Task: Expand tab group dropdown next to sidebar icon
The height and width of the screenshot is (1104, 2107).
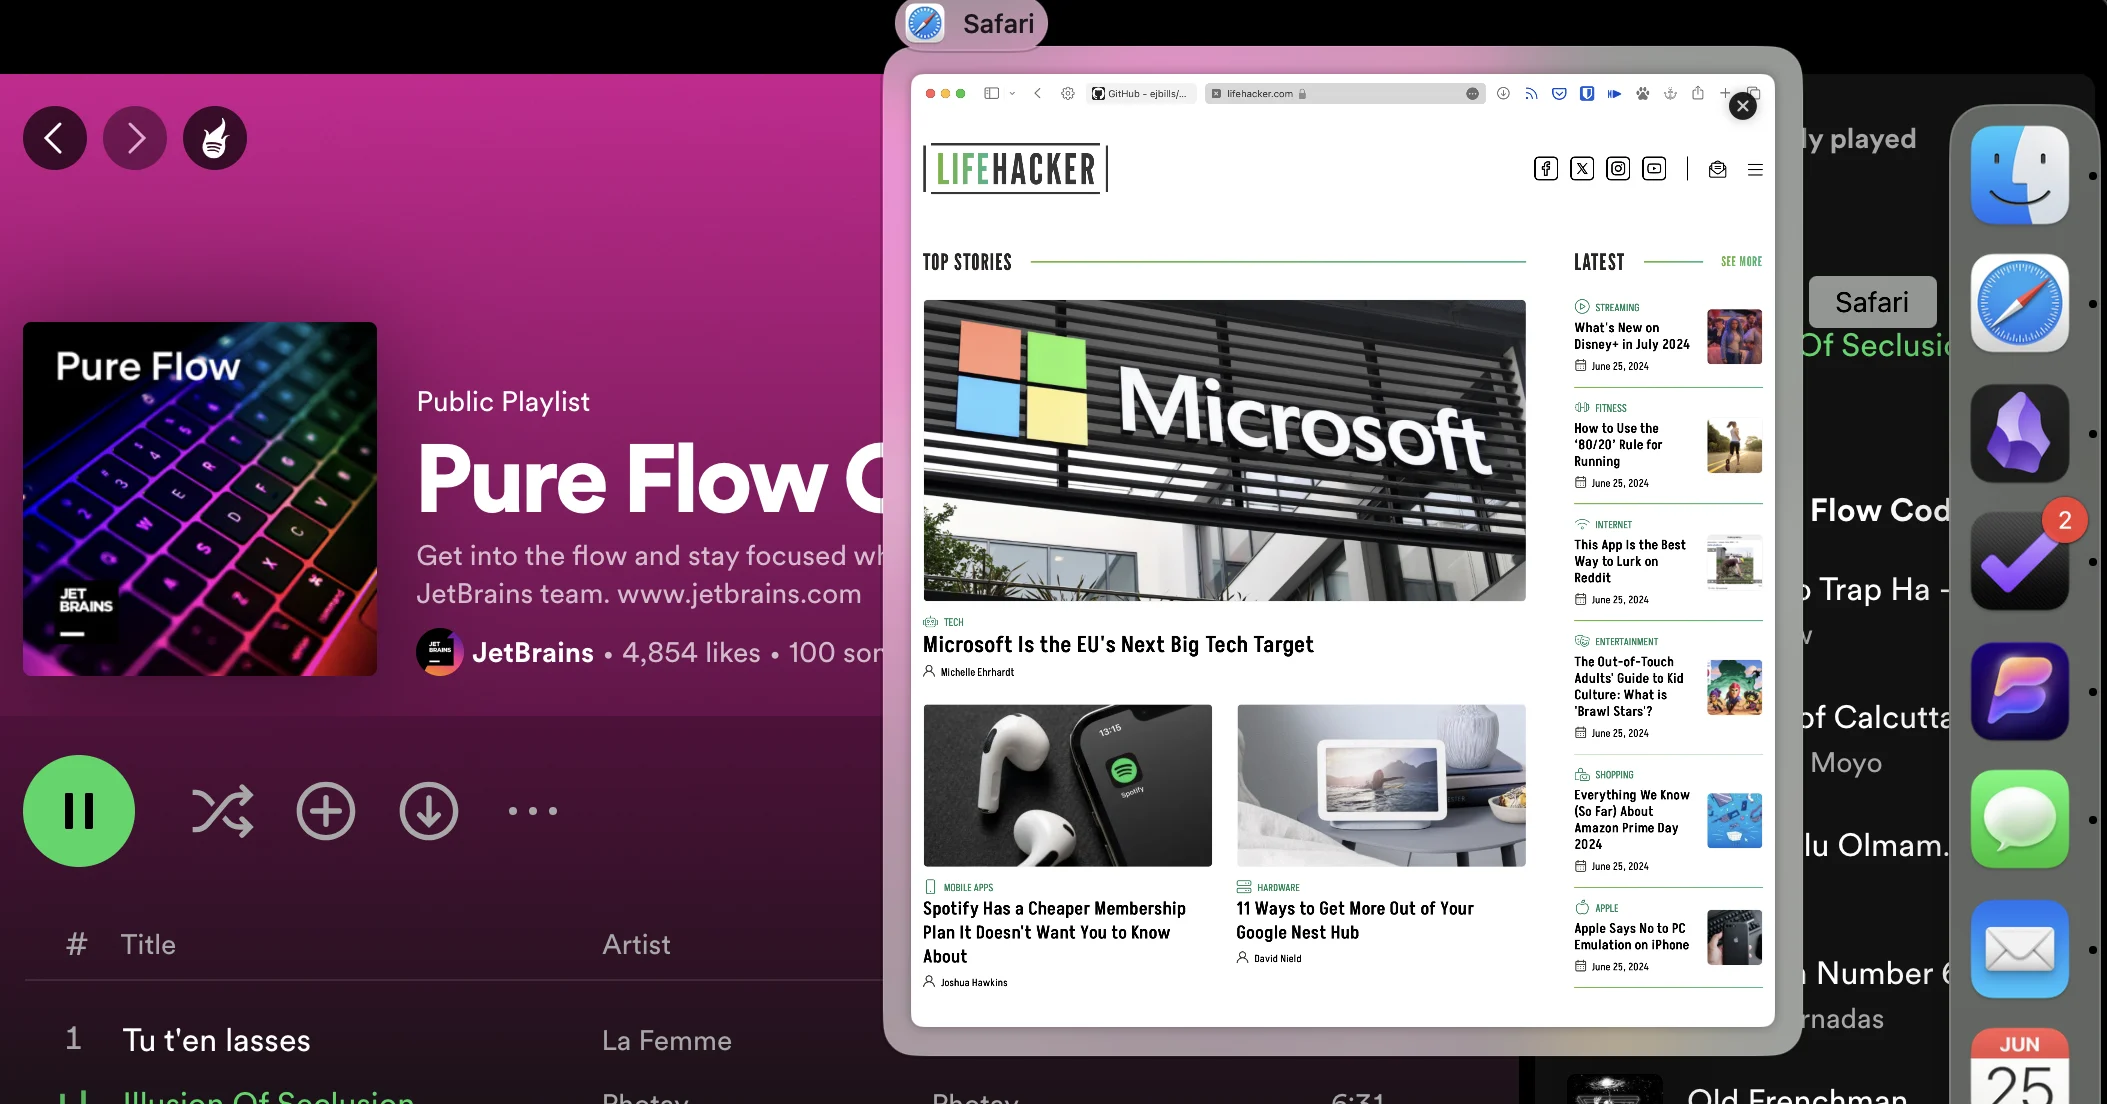Action: click(x=1012, y=94)
